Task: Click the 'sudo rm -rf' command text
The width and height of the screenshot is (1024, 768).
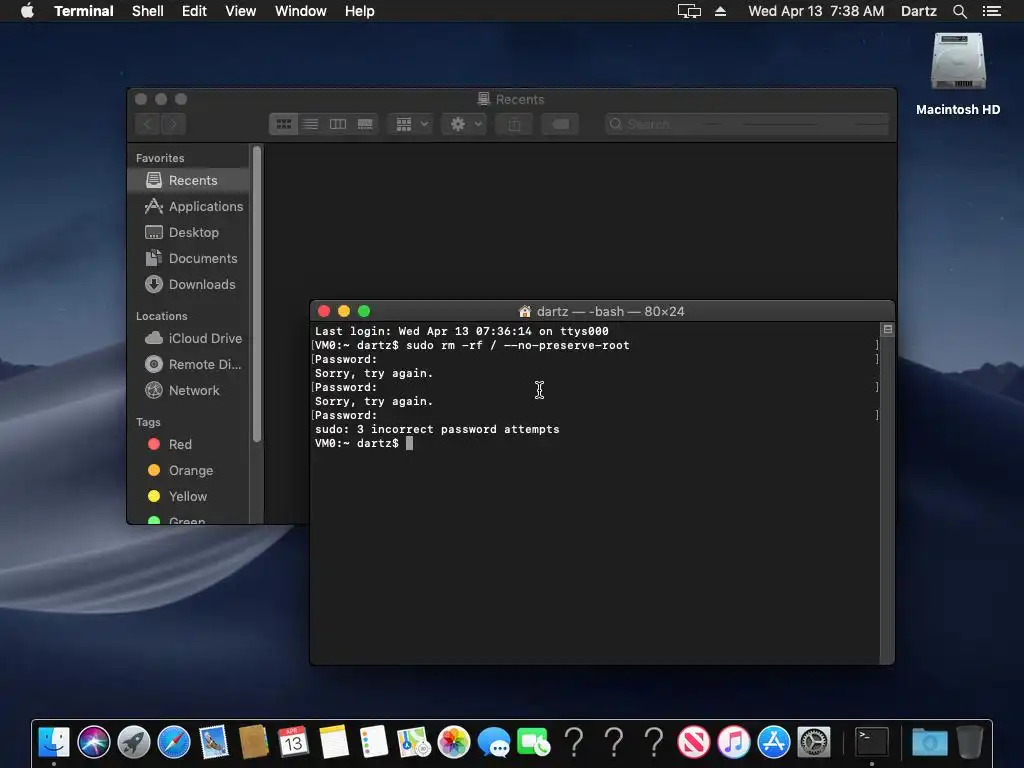Action: (x=517, y=345)
